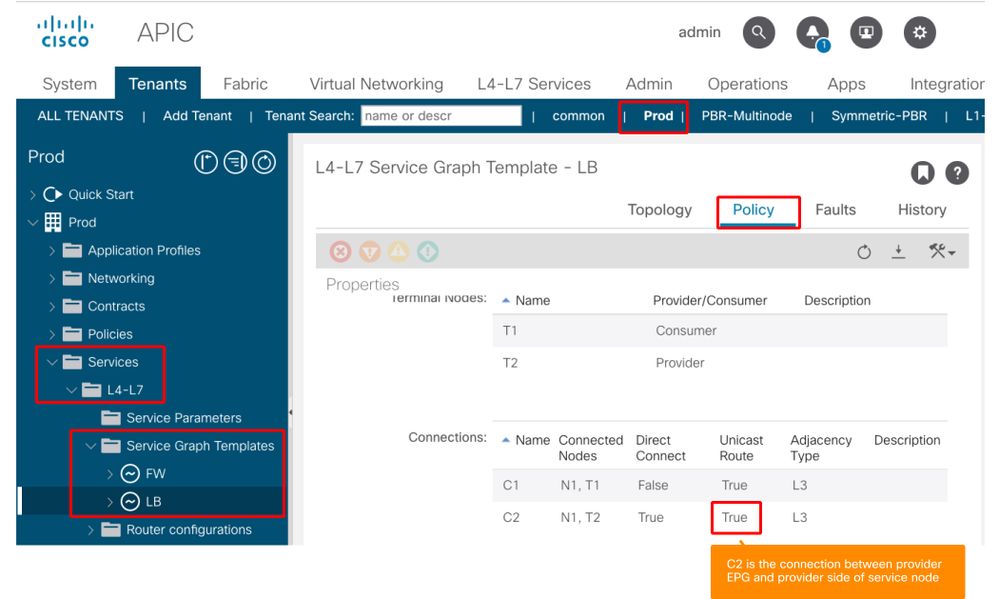
Task: Click the LB service graph icon
Action: [x=130, y=502]
